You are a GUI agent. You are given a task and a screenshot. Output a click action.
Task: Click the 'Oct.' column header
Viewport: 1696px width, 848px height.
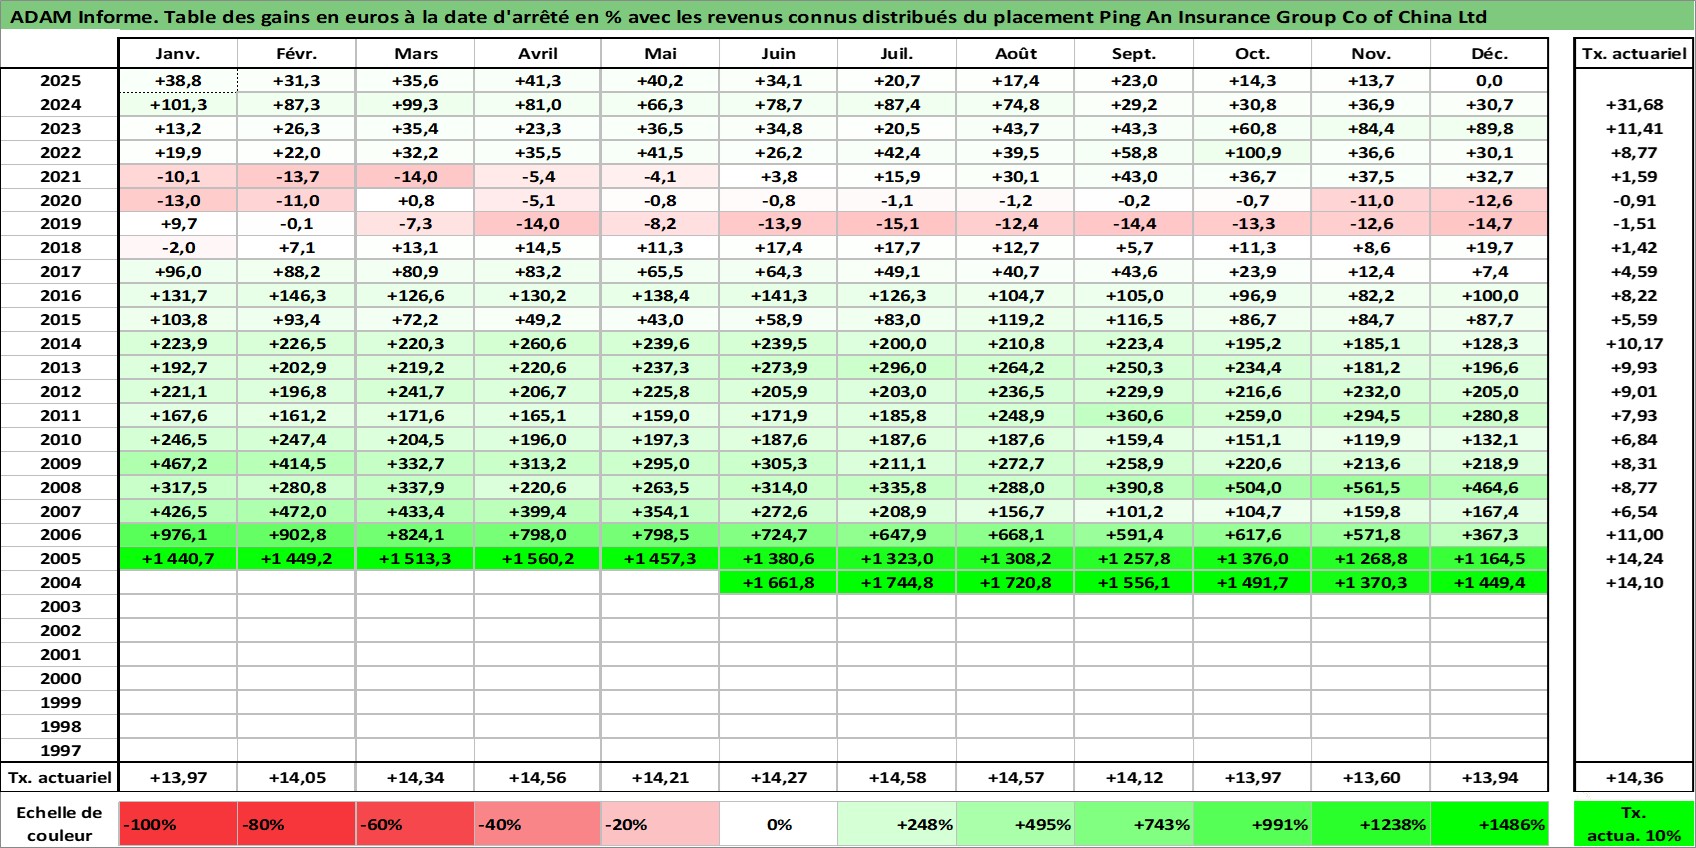click(x=1253, y=54)
